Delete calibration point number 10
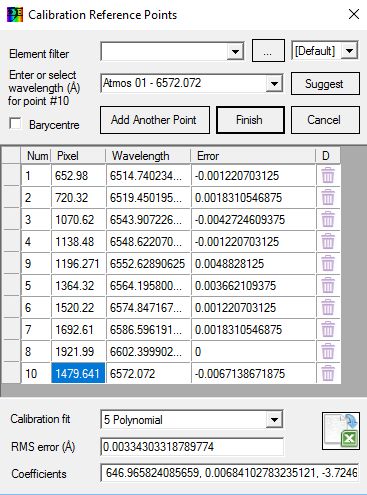367x495 pixels. (328, 373)
